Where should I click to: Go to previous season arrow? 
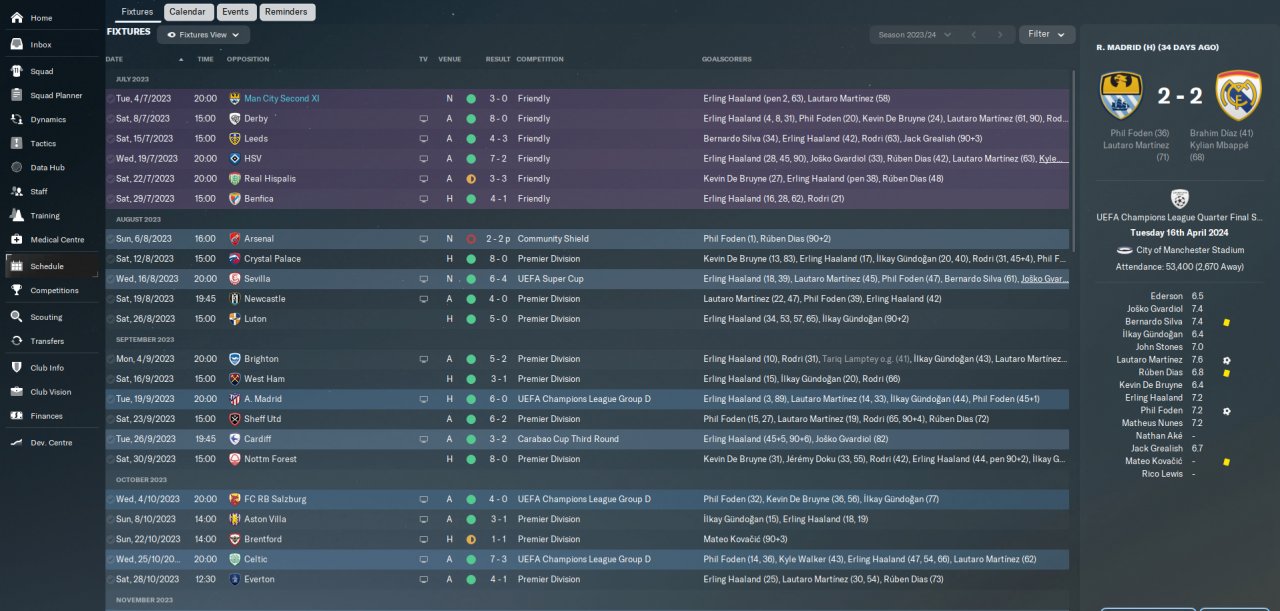point(973,35)
